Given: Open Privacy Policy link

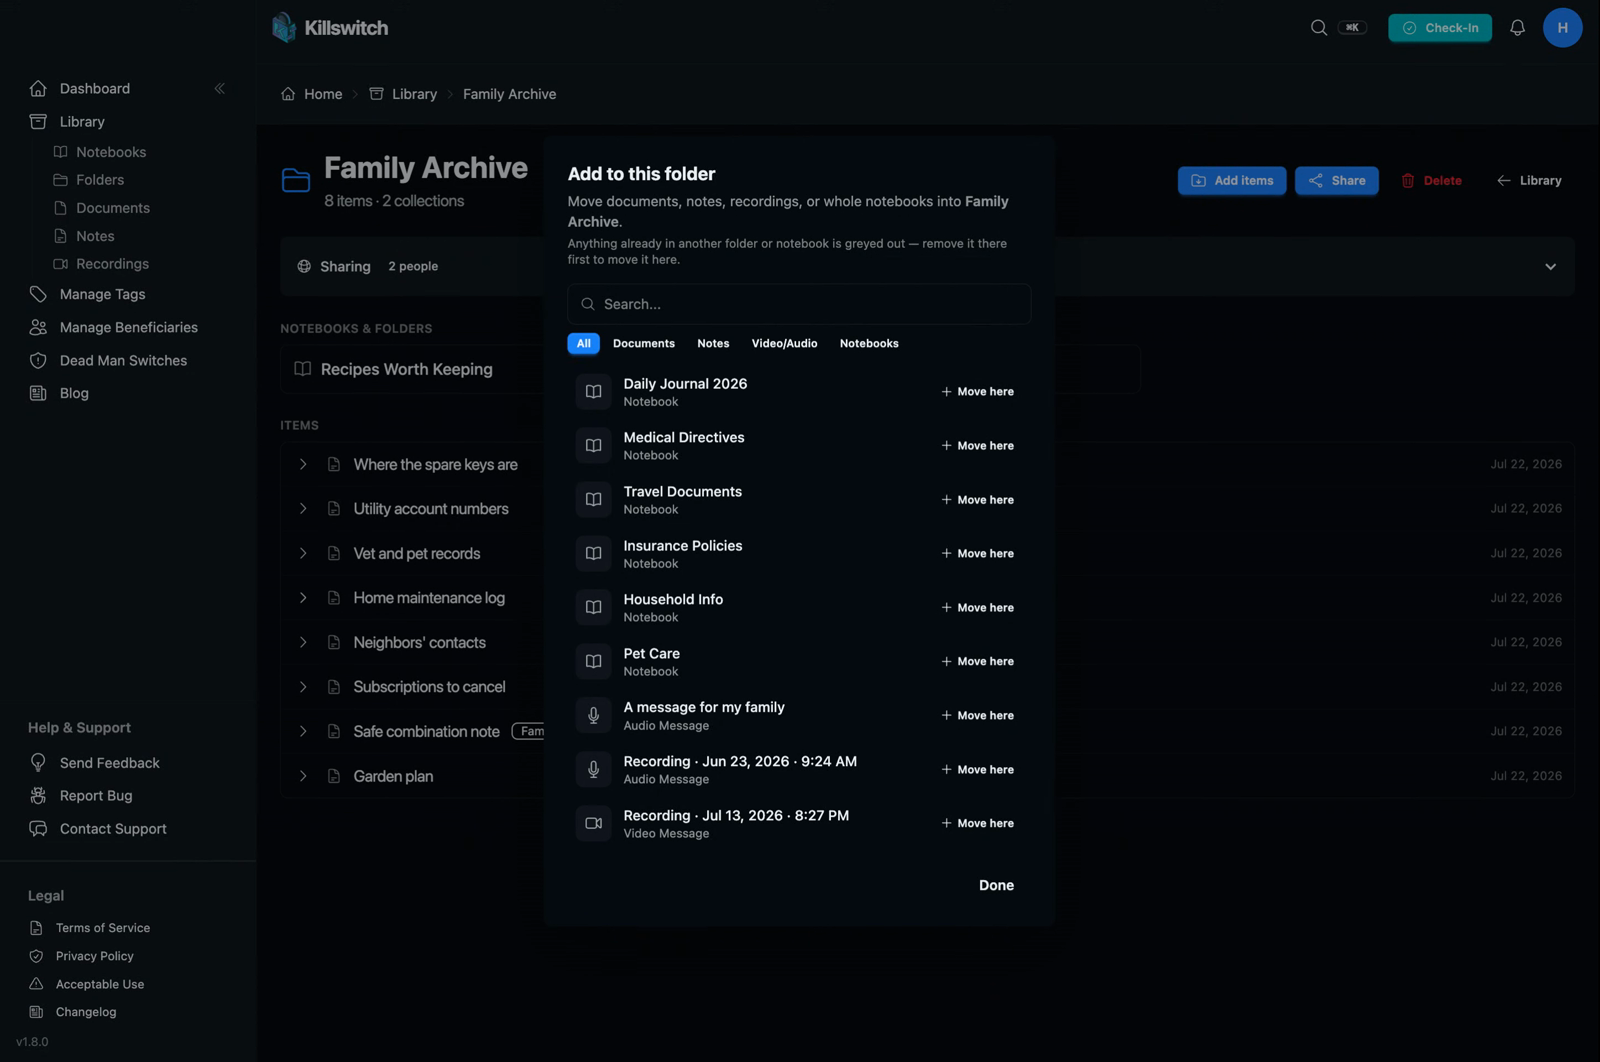Looking at the screenshot, I should pos(94,956).
